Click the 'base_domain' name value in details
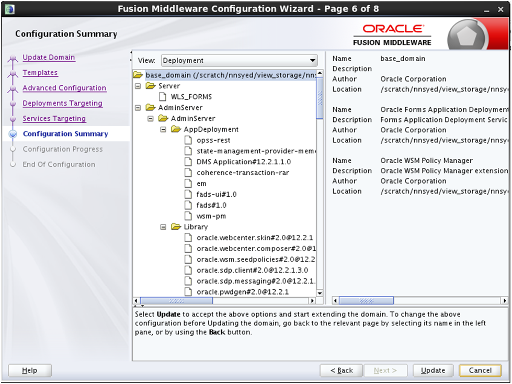Screen dimensions: 512x384 (x=403, y=59)
